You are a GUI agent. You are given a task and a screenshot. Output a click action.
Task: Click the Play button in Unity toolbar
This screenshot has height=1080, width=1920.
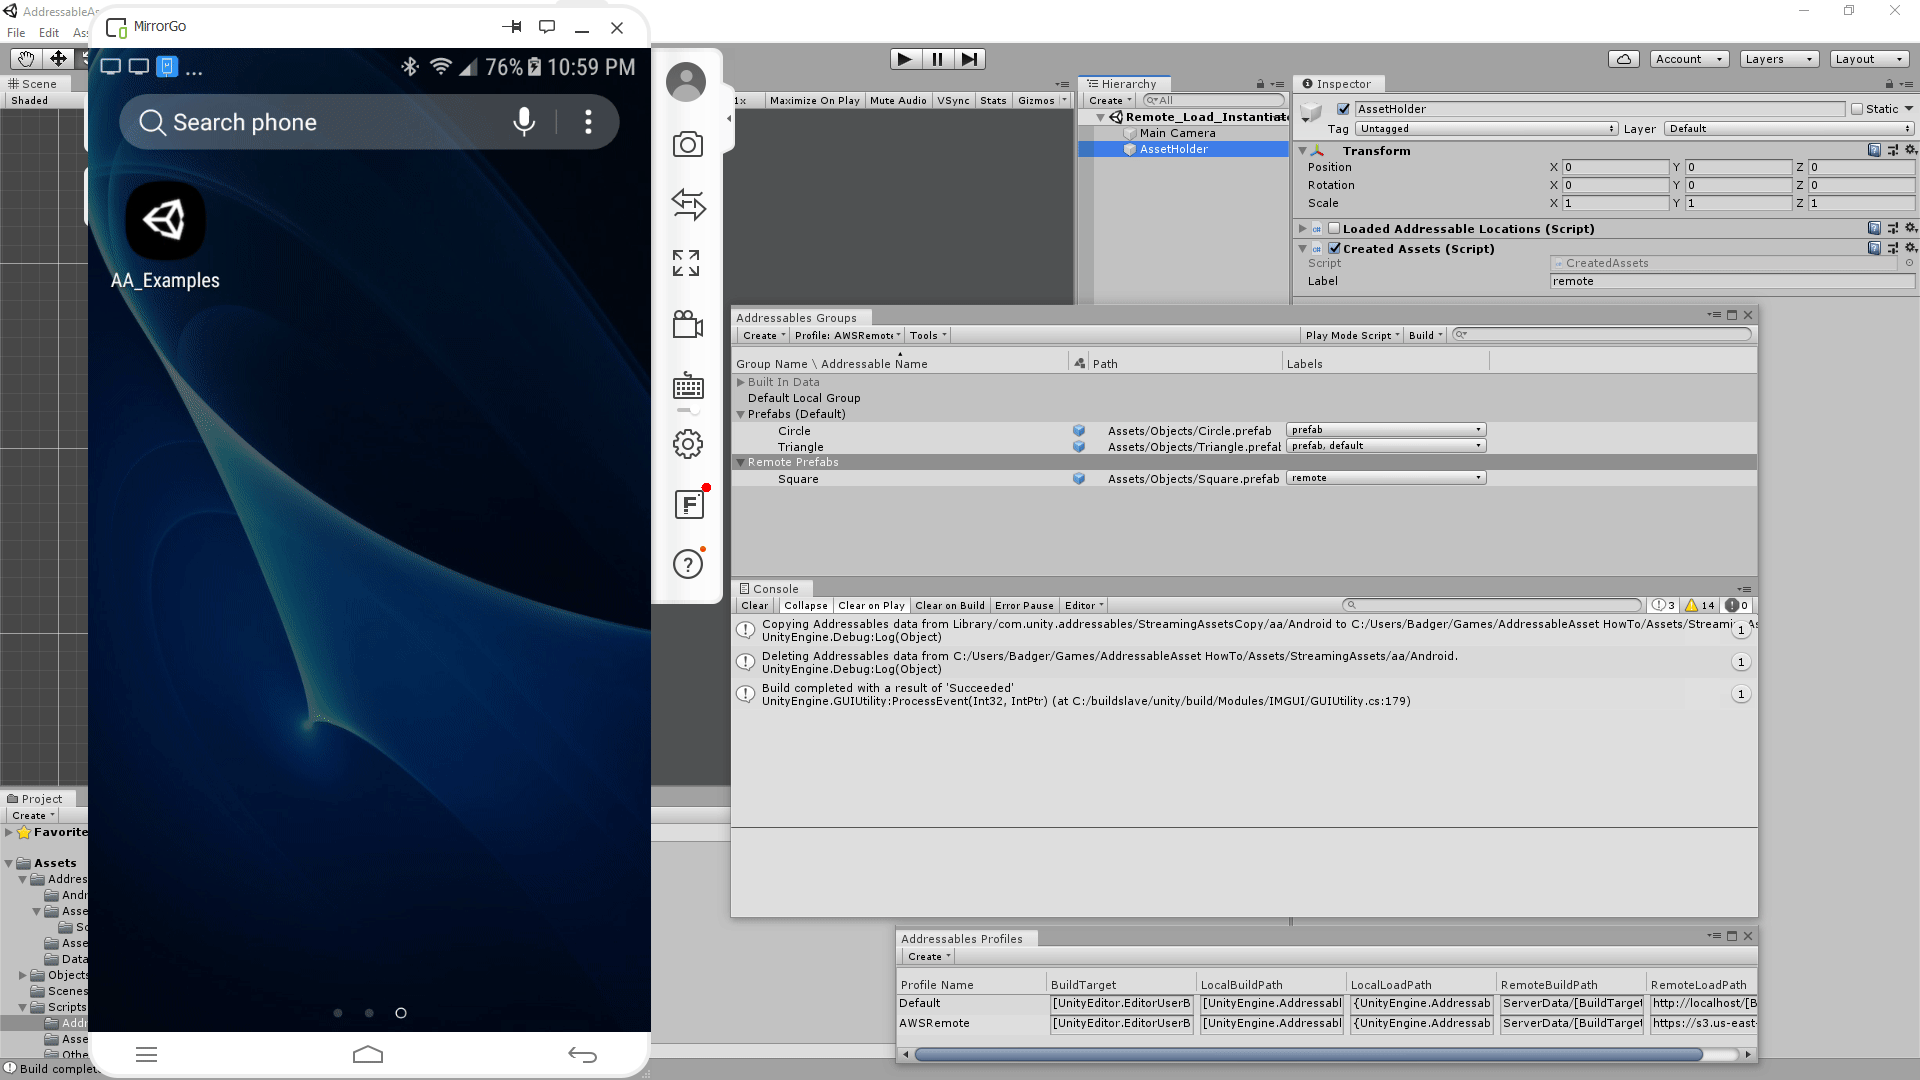point(904,59)
